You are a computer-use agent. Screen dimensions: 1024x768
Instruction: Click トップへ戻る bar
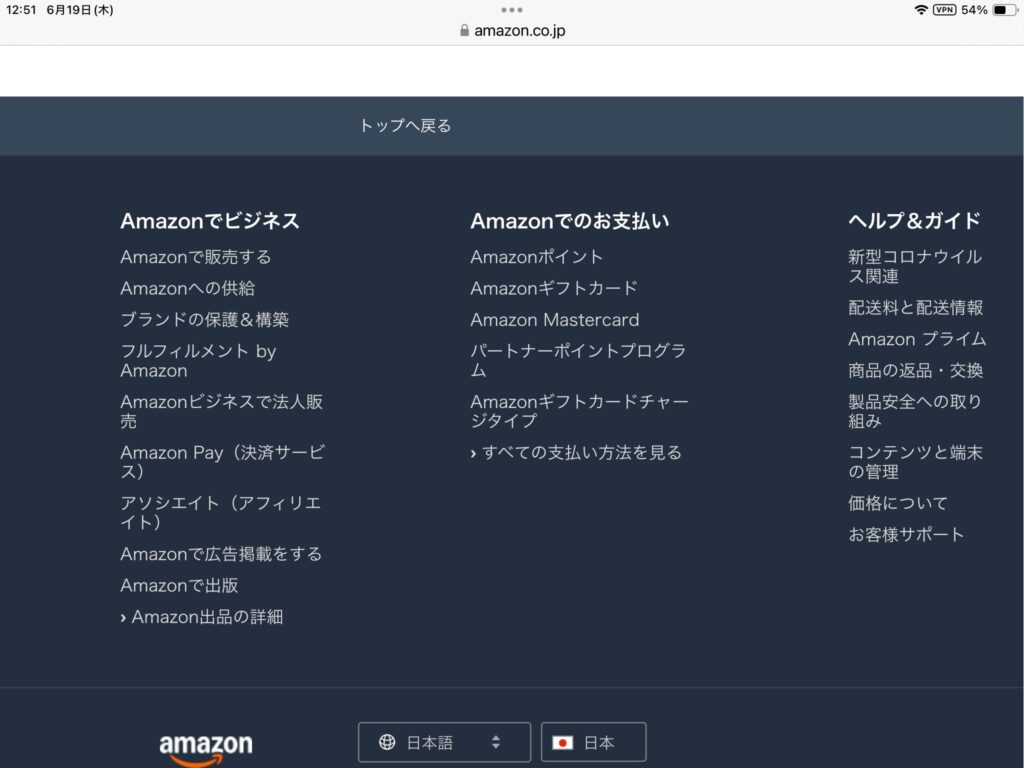click(x=512, y=125)
